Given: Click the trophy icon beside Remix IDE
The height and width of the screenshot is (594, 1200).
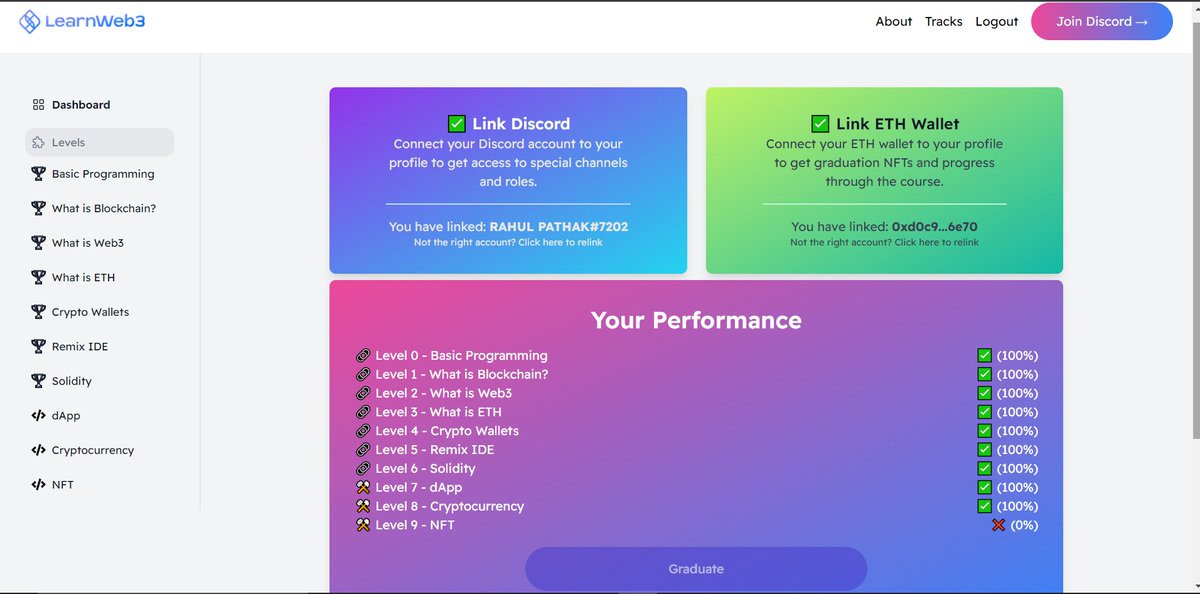Looking at the screenshot, I should [x=36, y=346].
